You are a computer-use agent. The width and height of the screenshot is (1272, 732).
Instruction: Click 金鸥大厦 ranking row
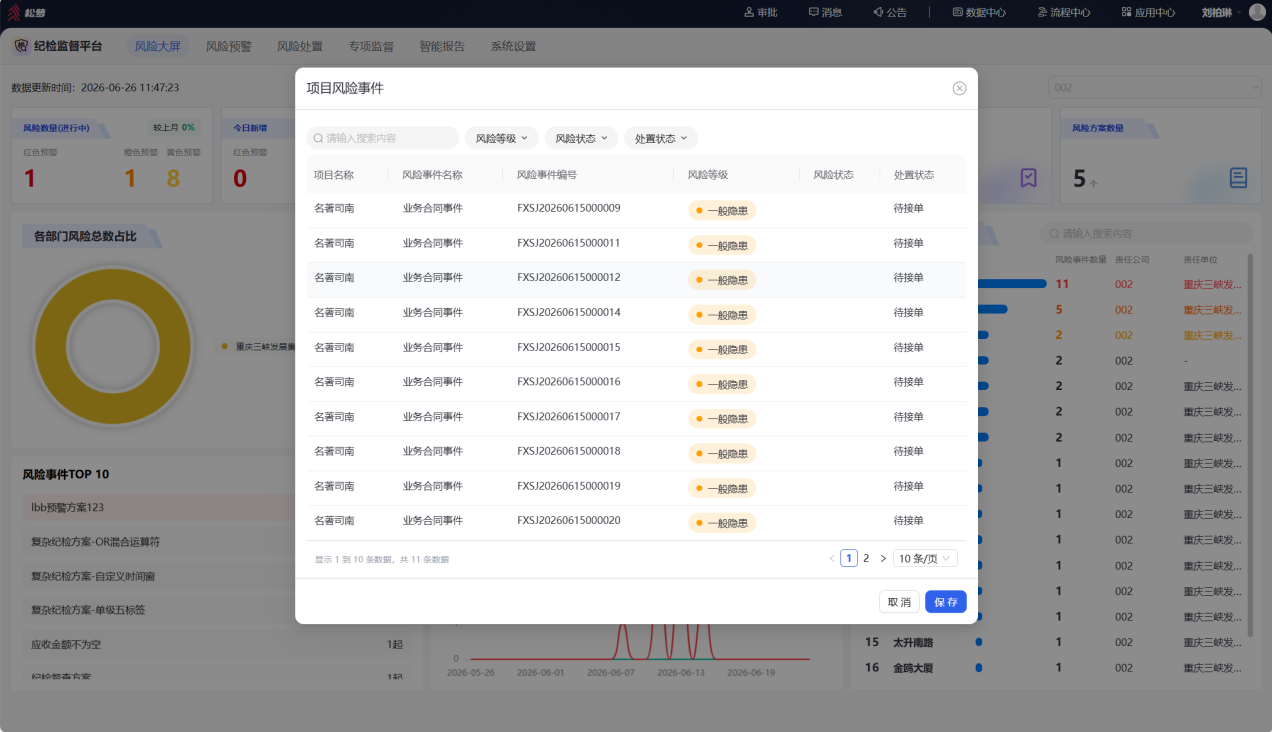(1052, 667)
